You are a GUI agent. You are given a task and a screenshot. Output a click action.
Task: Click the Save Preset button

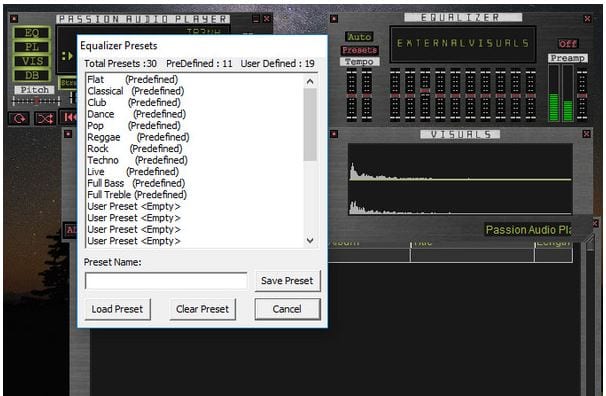tap(287, 281)
